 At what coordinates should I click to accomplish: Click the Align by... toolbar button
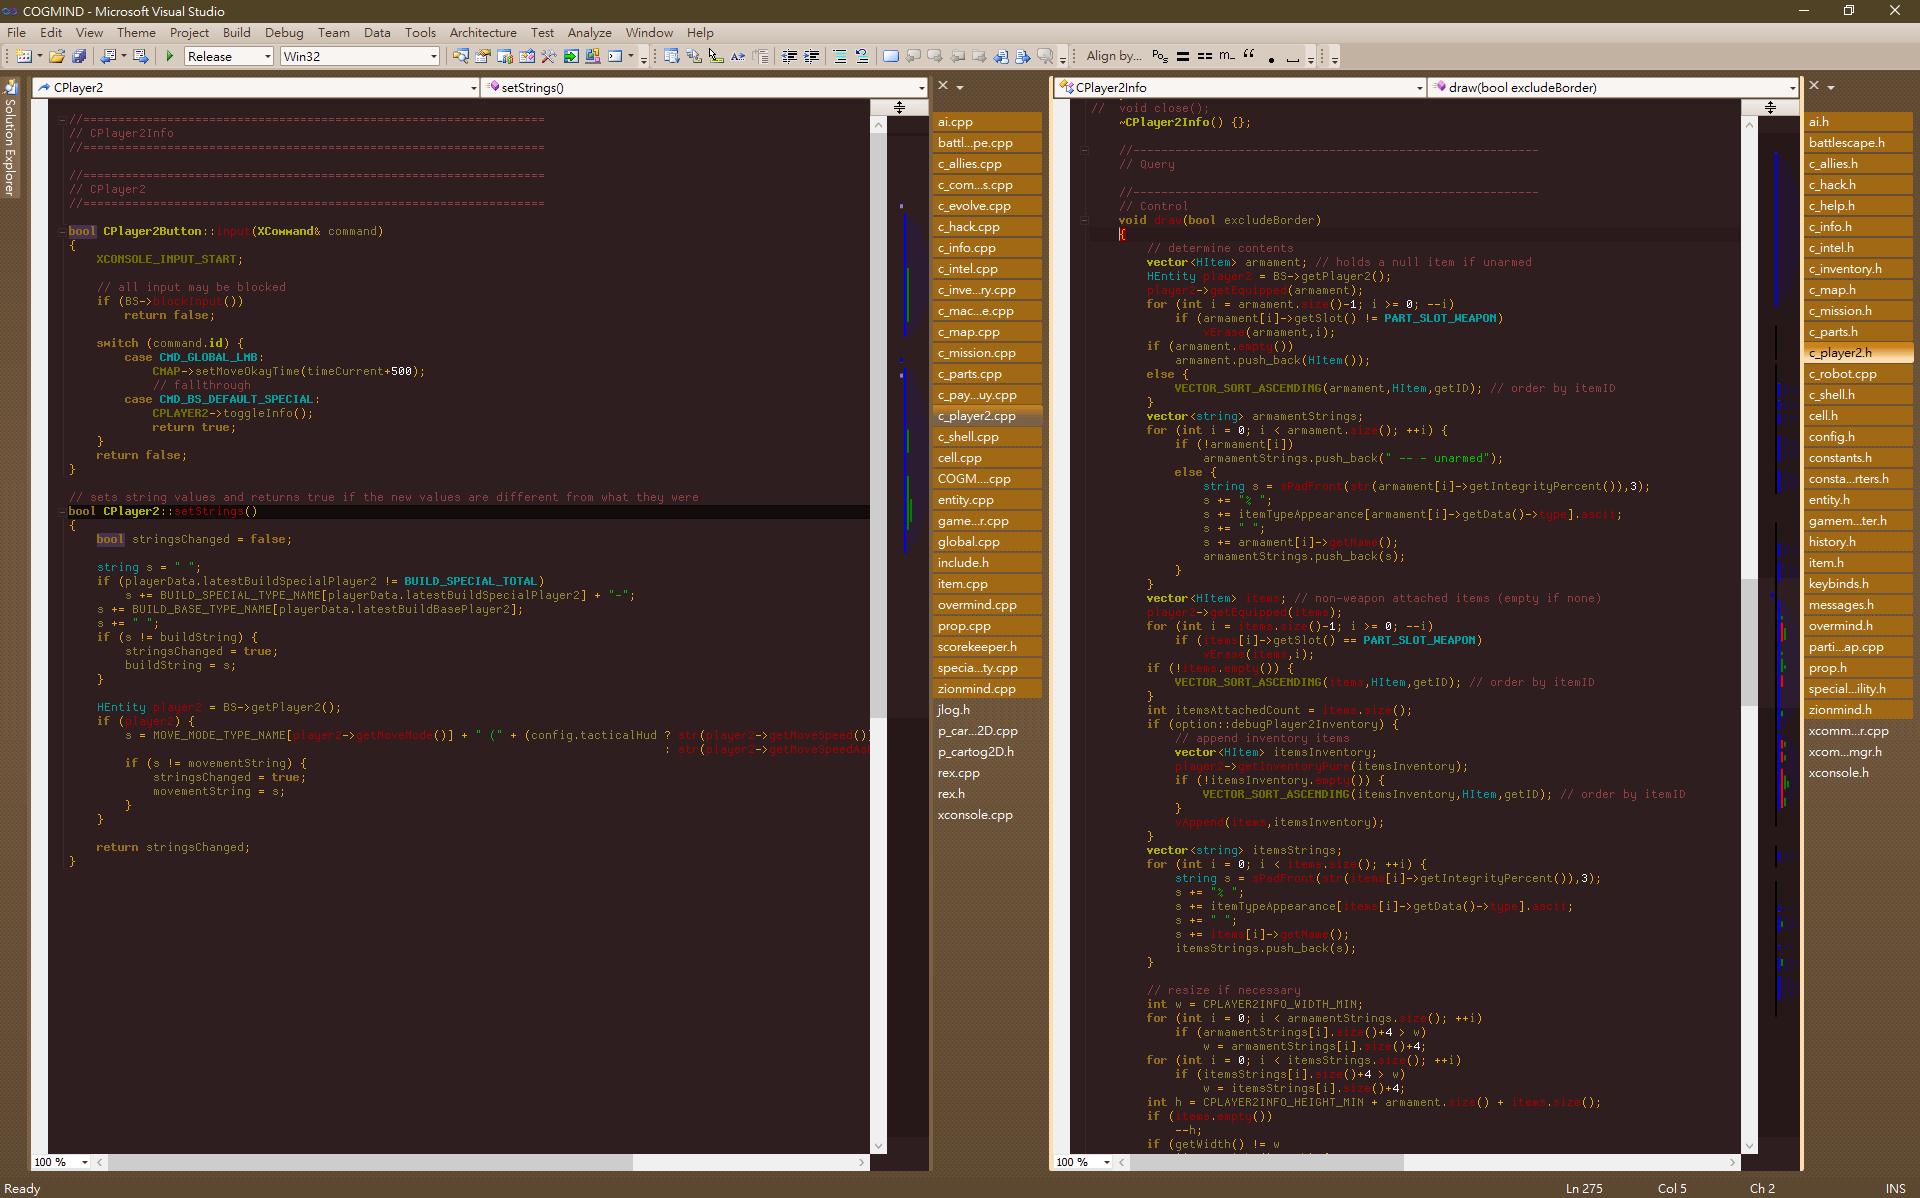(x=1113, y=56)
